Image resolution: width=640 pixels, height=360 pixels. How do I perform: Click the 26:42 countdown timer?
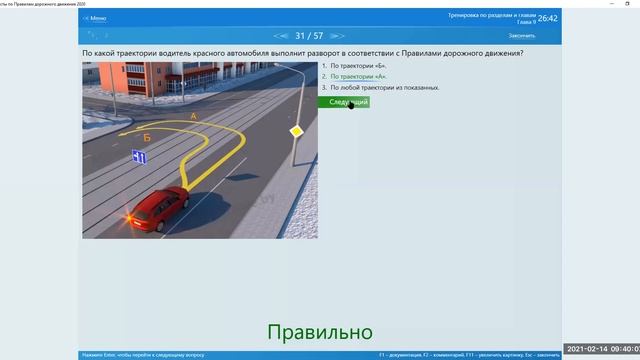coord(548,18)
